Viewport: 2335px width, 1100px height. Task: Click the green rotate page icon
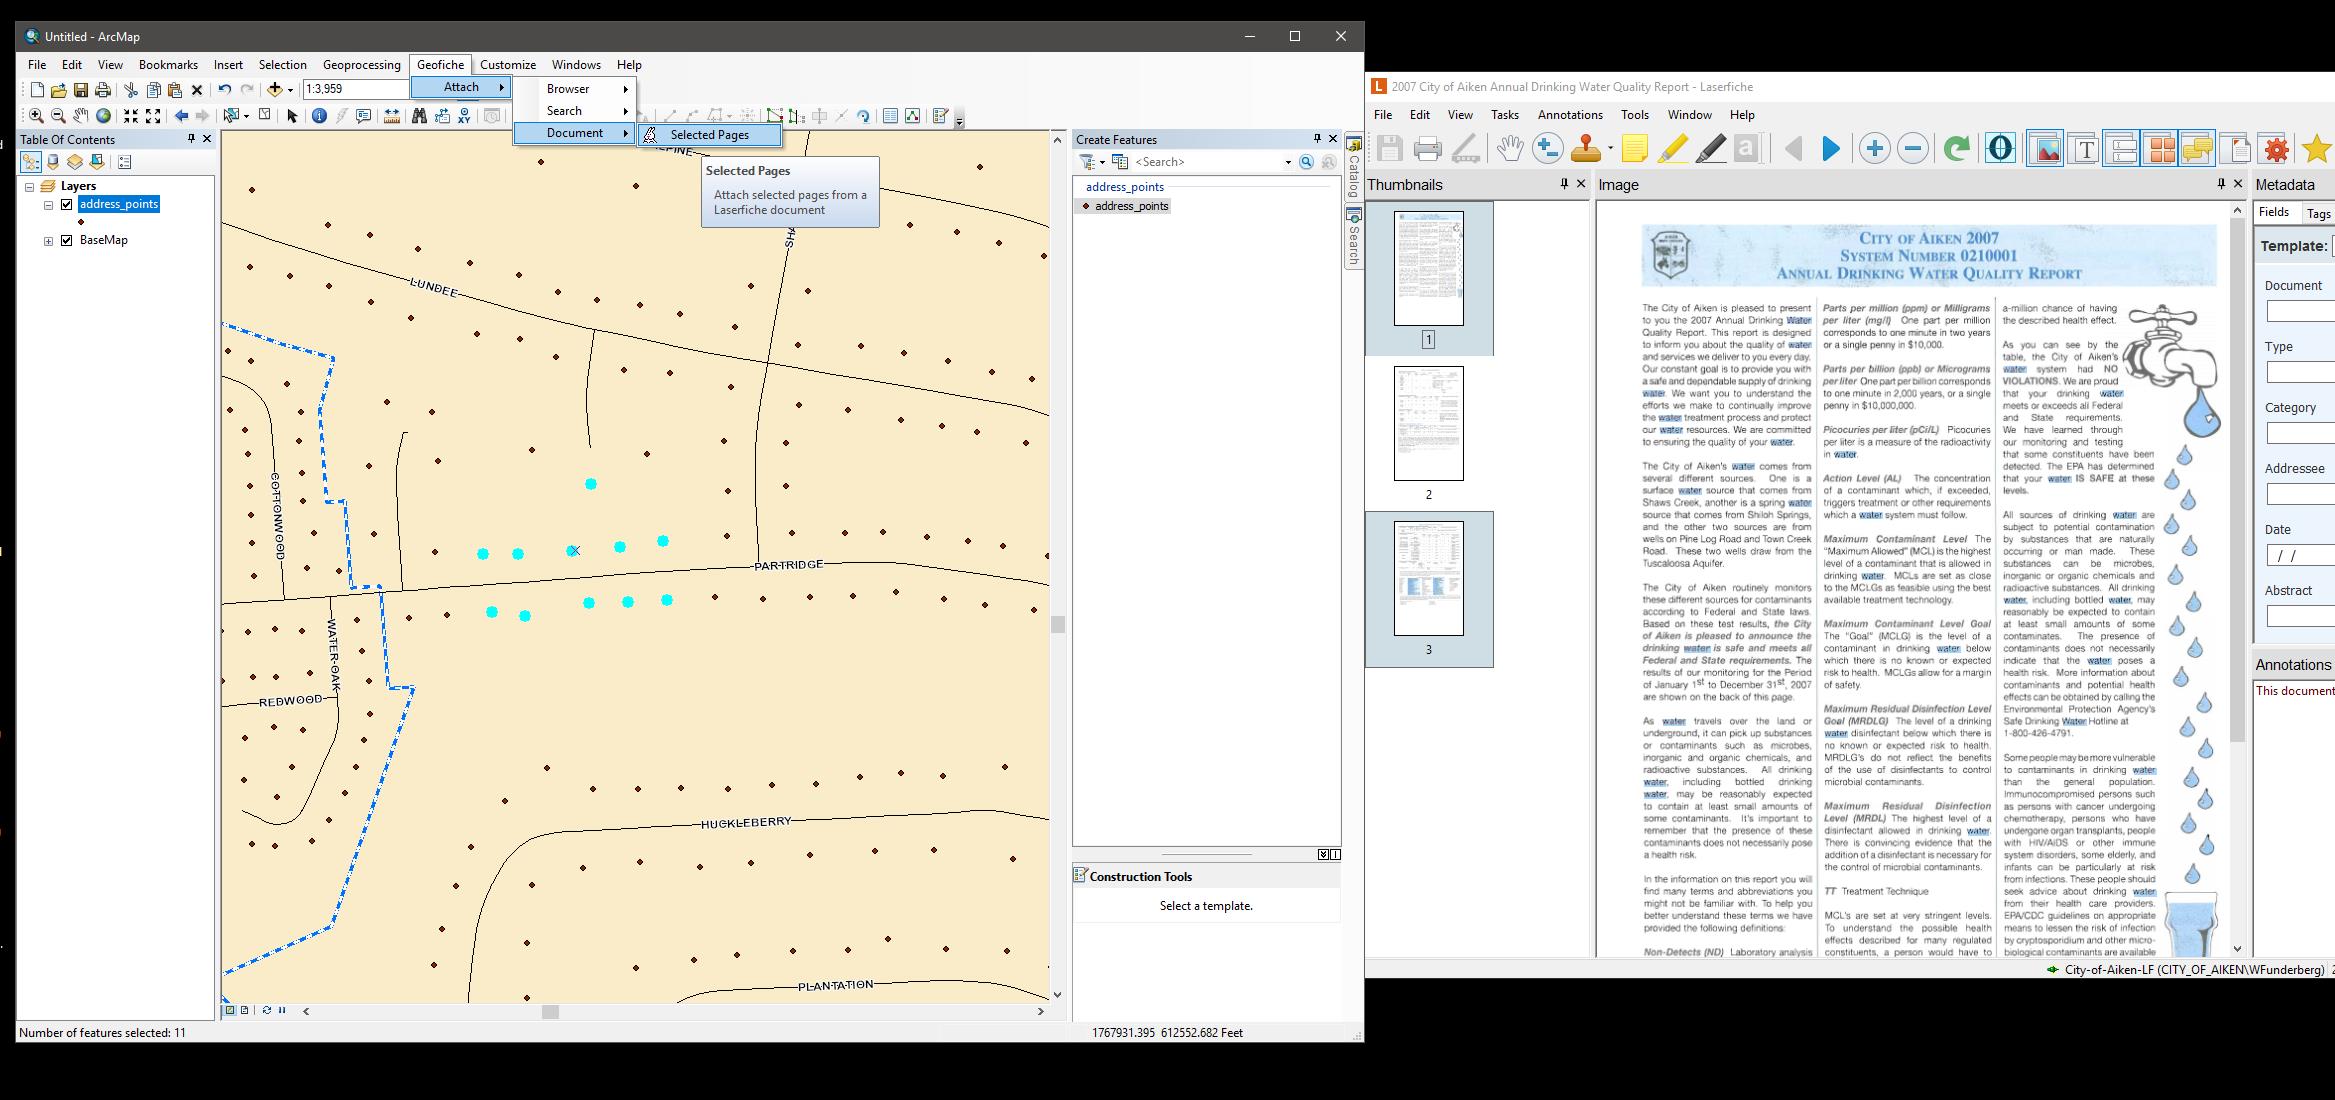[1956, 149]
